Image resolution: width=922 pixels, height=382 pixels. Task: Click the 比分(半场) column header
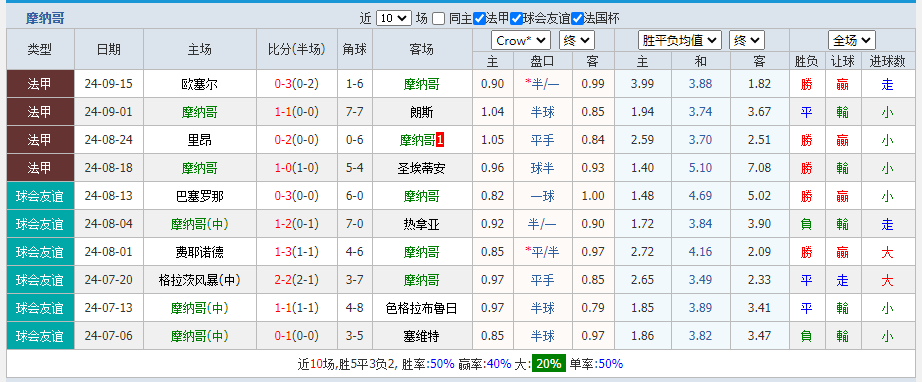(x=296, y=49)
